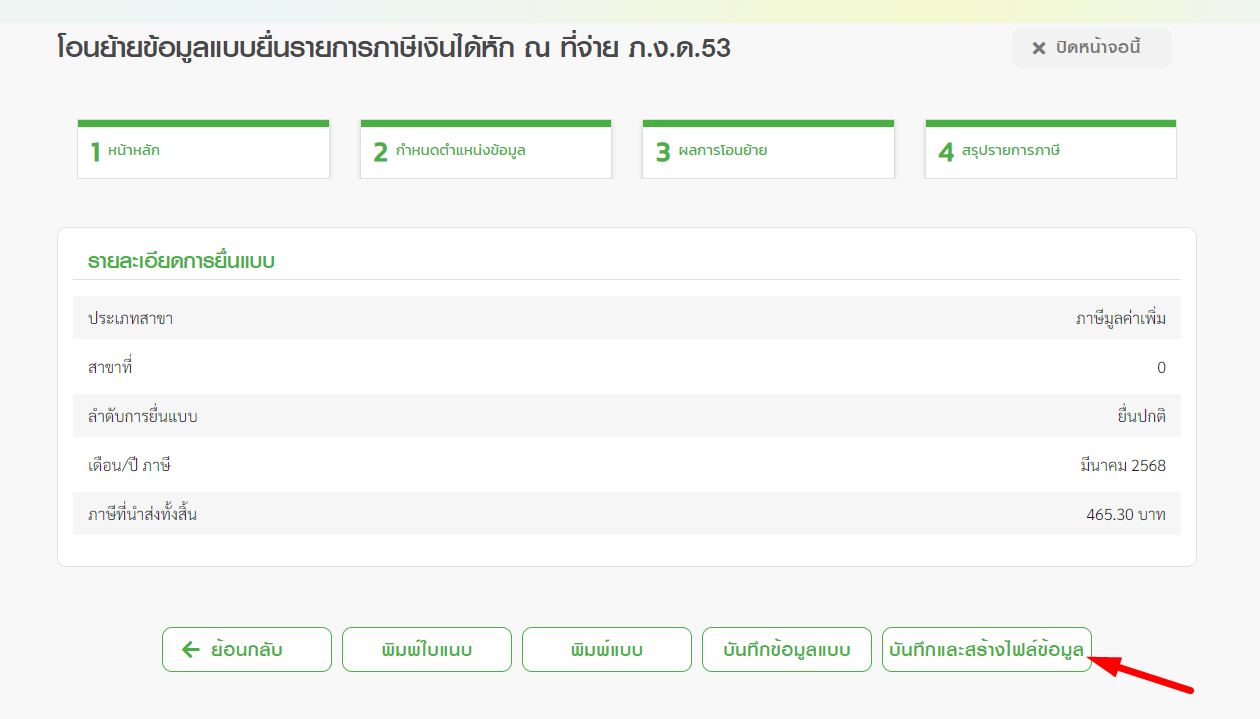Click the 465.30 บาท total tax amount

tap(1126, 515)
